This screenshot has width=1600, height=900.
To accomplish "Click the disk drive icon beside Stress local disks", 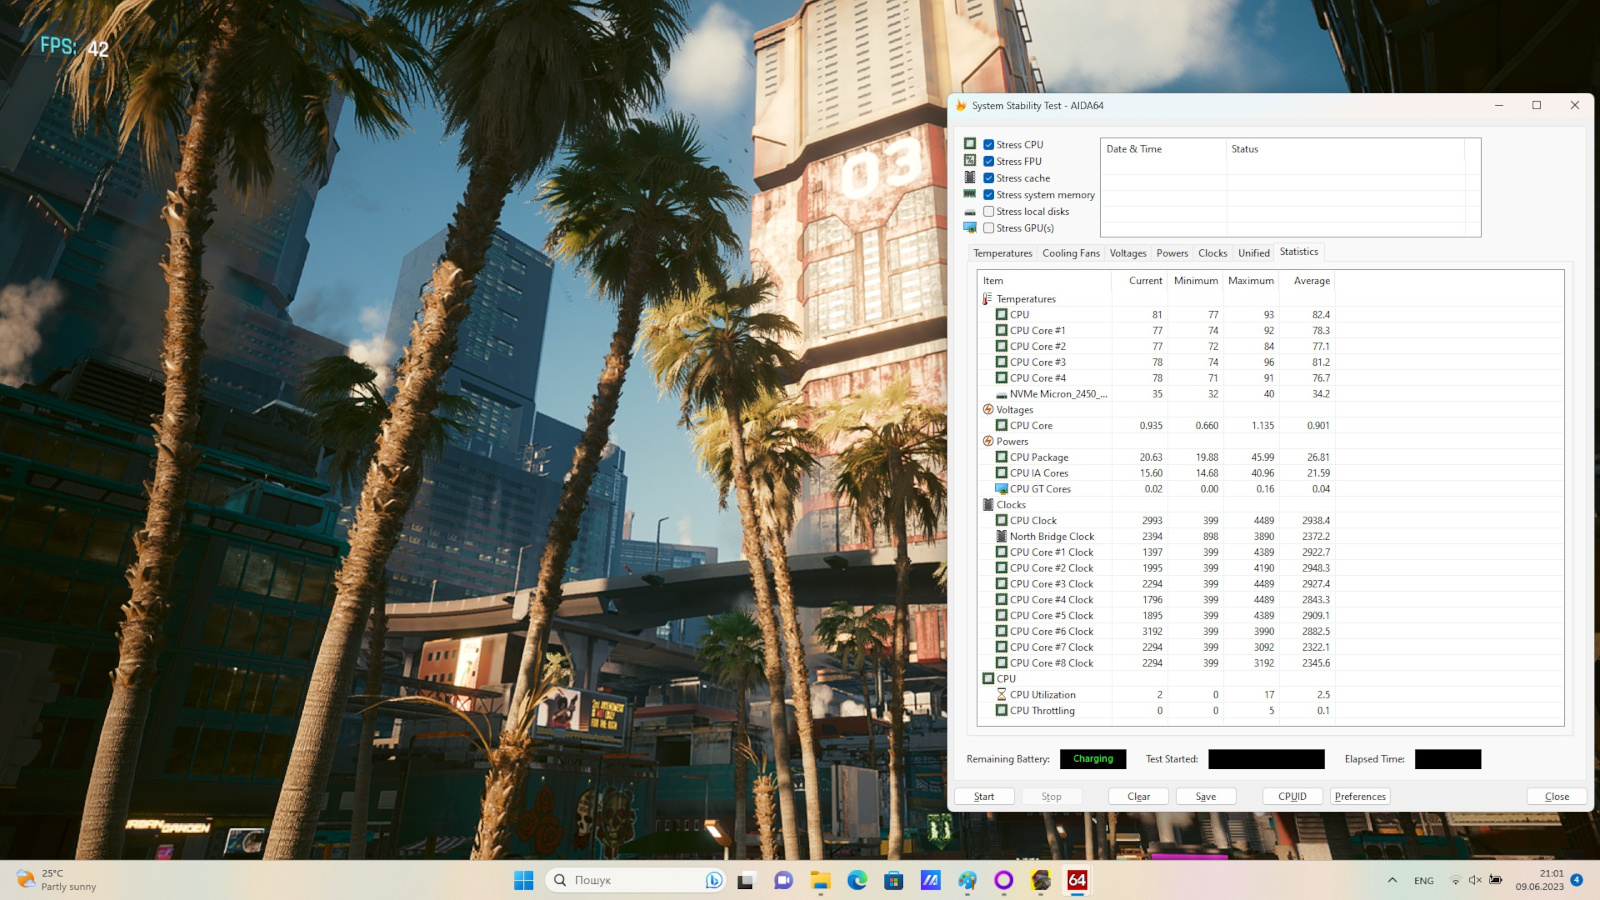I will click(x=970, y=212).
